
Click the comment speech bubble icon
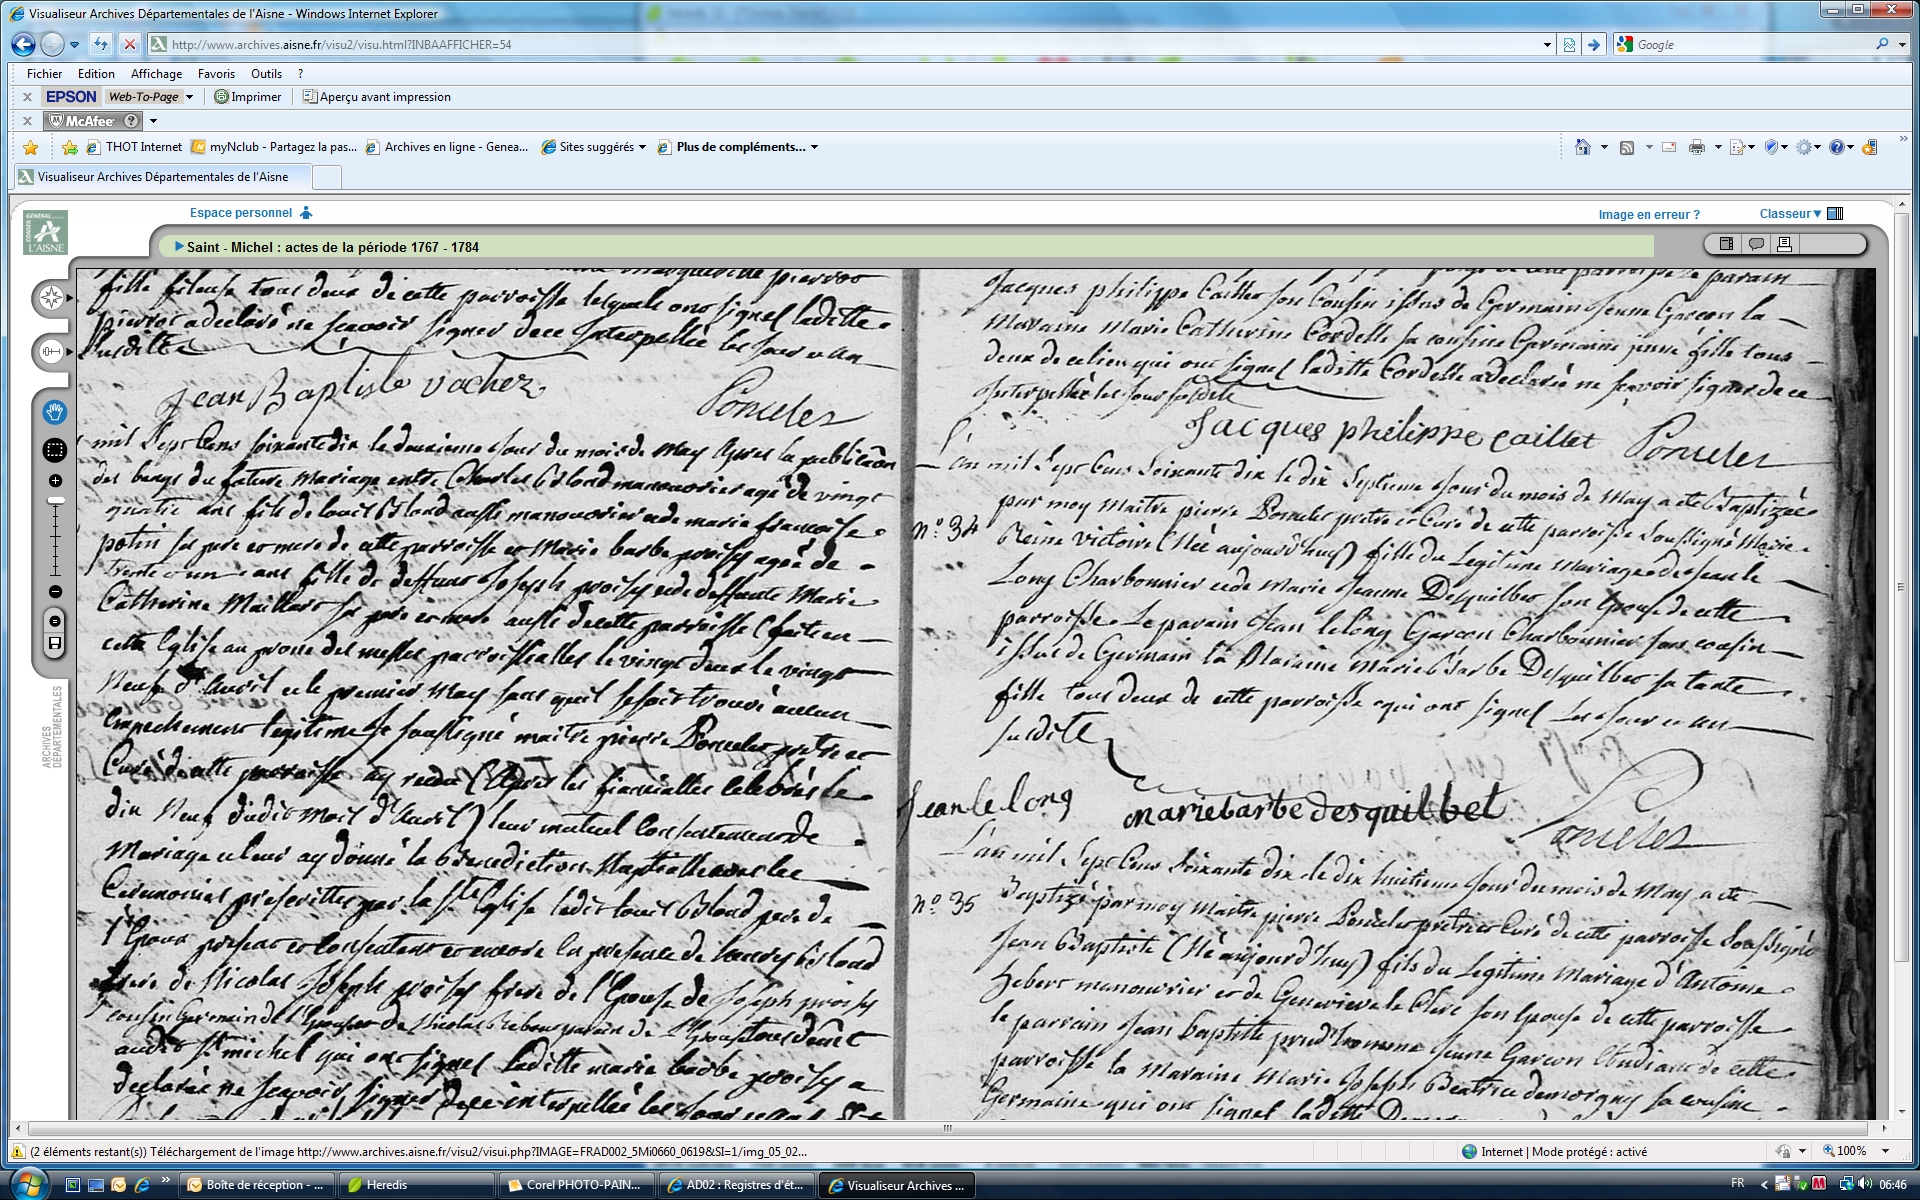(1755, 244)
